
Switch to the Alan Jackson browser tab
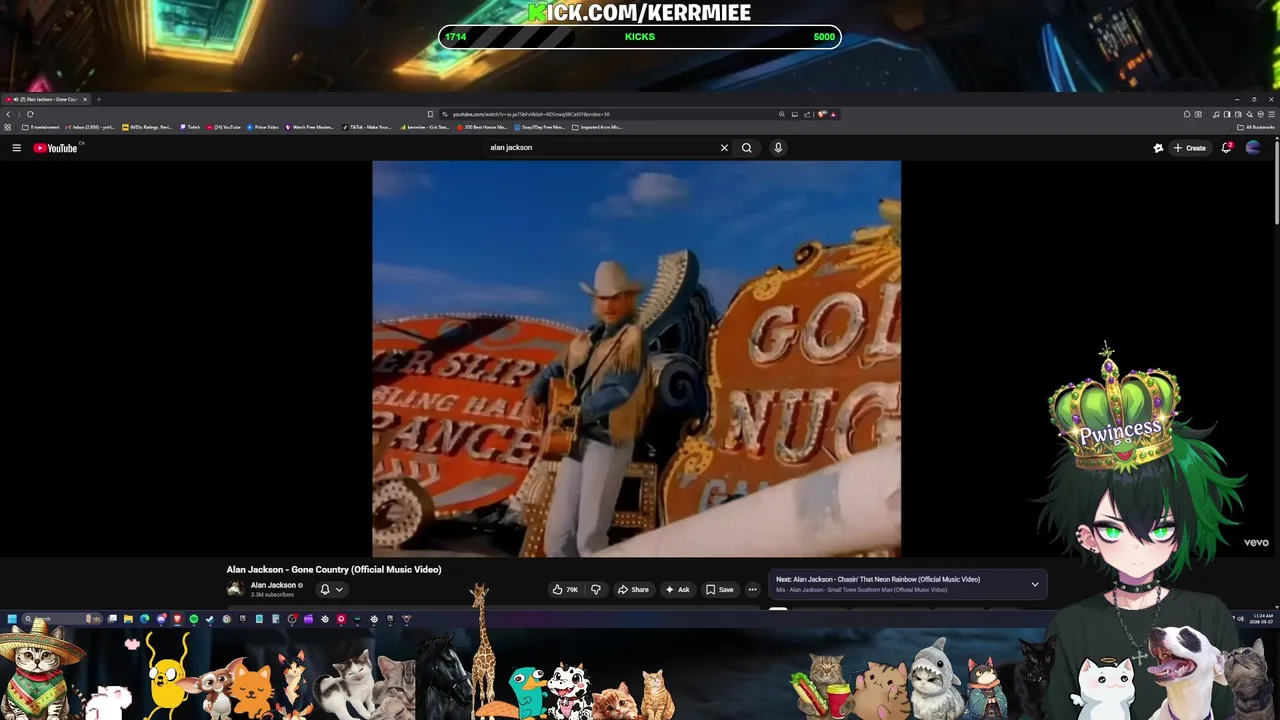[46, 99]
